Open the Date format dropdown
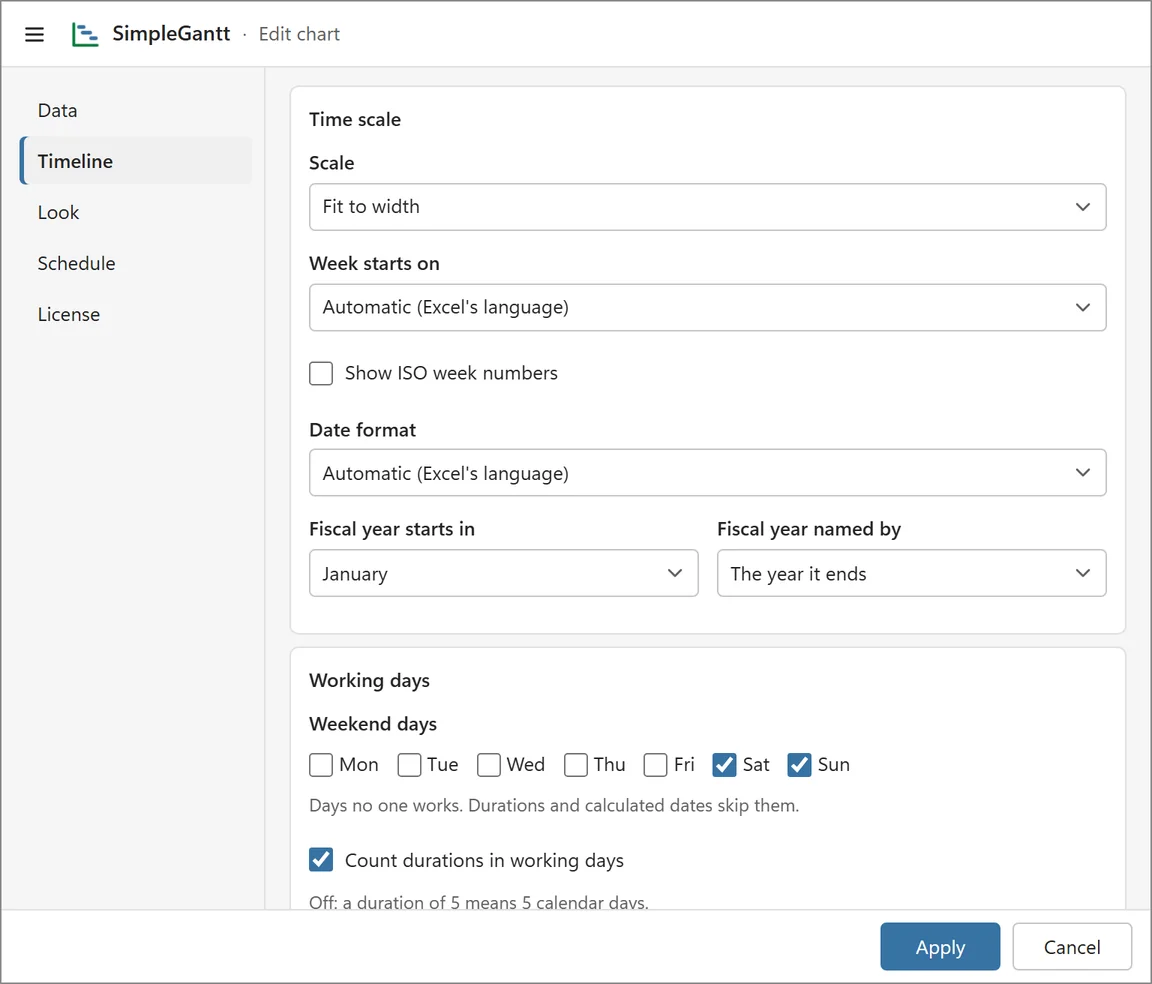Viewport: 1152px width, 984px height. [x=708, y=473]
